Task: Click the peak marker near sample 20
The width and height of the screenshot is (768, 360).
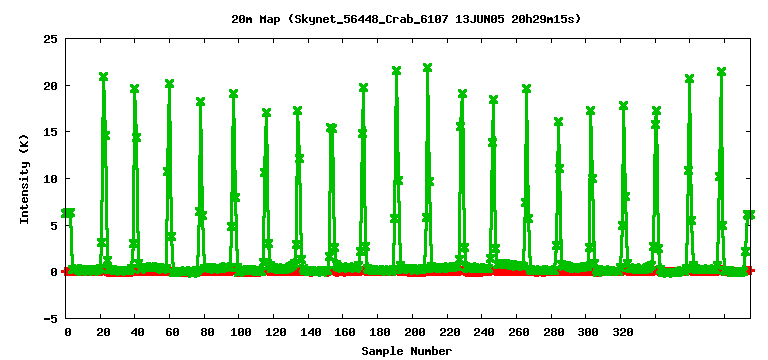Action: pos(103,77)
